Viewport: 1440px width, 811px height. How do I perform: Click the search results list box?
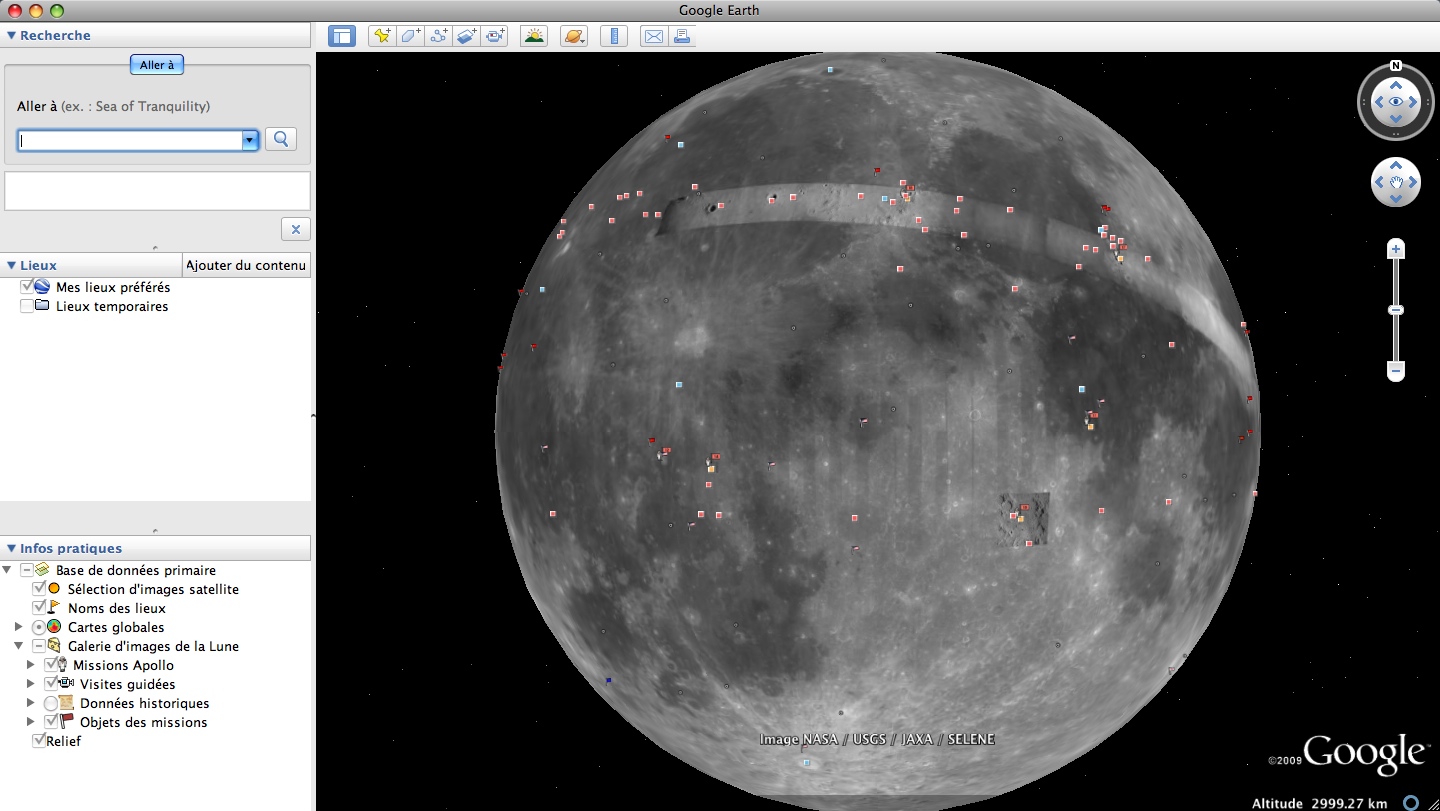(157, 191)
